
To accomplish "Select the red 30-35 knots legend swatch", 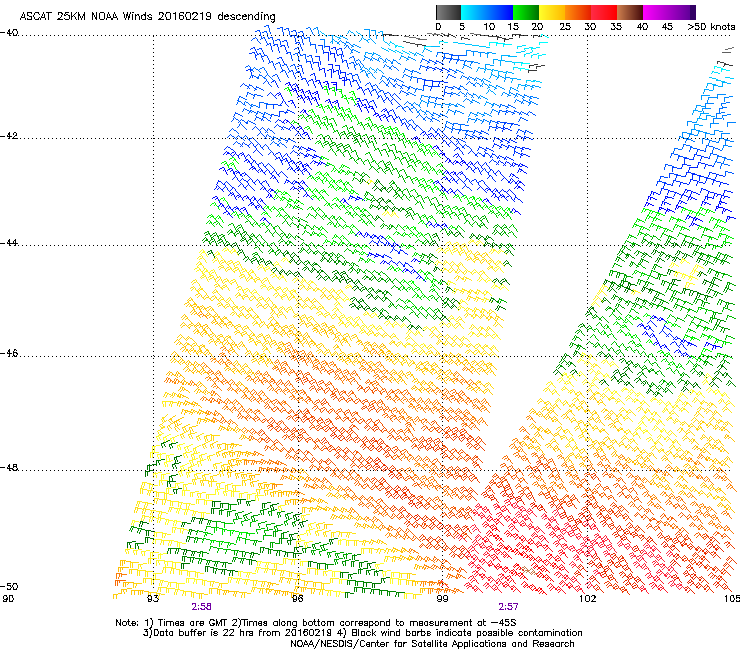I will (x=604, y=12).
